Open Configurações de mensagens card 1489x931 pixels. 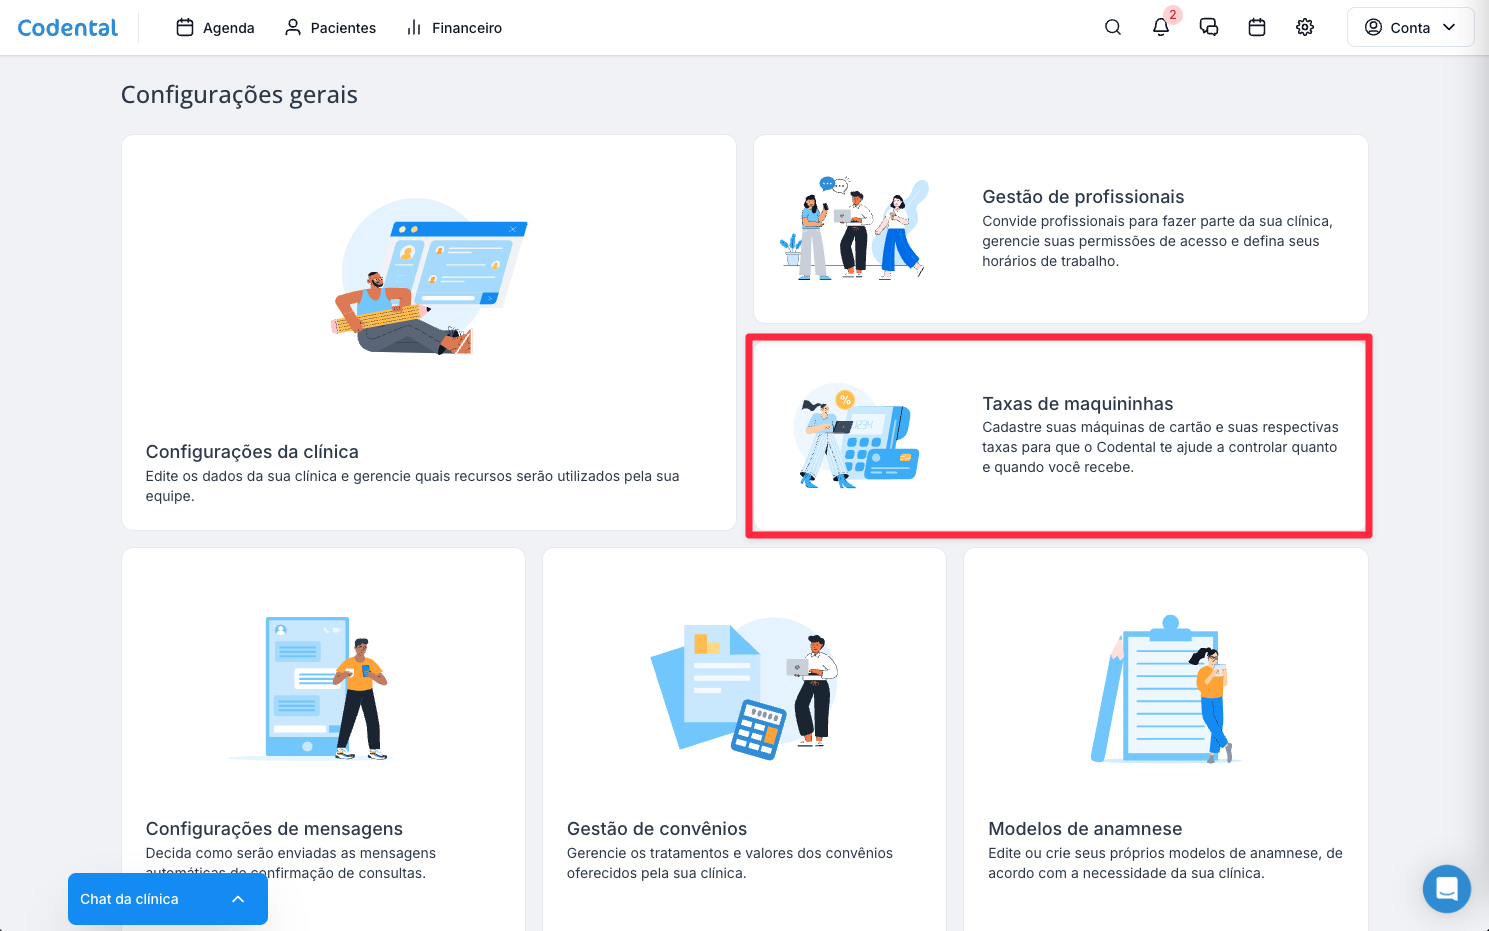323,740
